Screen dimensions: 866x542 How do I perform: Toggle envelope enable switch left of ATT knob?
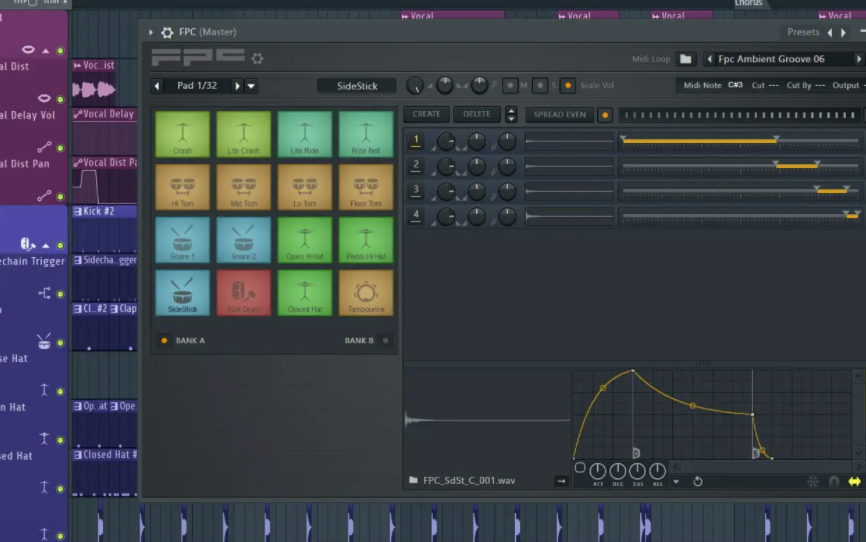coord(580,468)
